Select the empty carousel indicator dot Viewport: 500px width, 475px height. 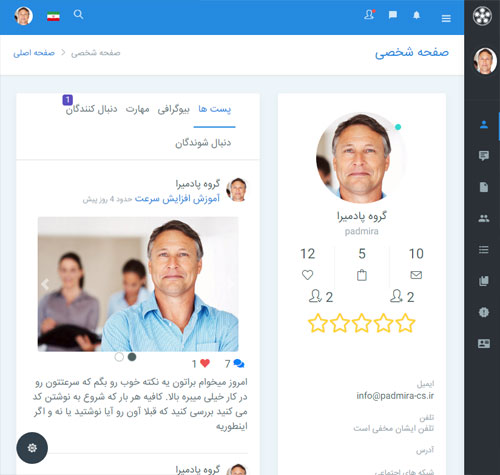(x=119, y=357)
